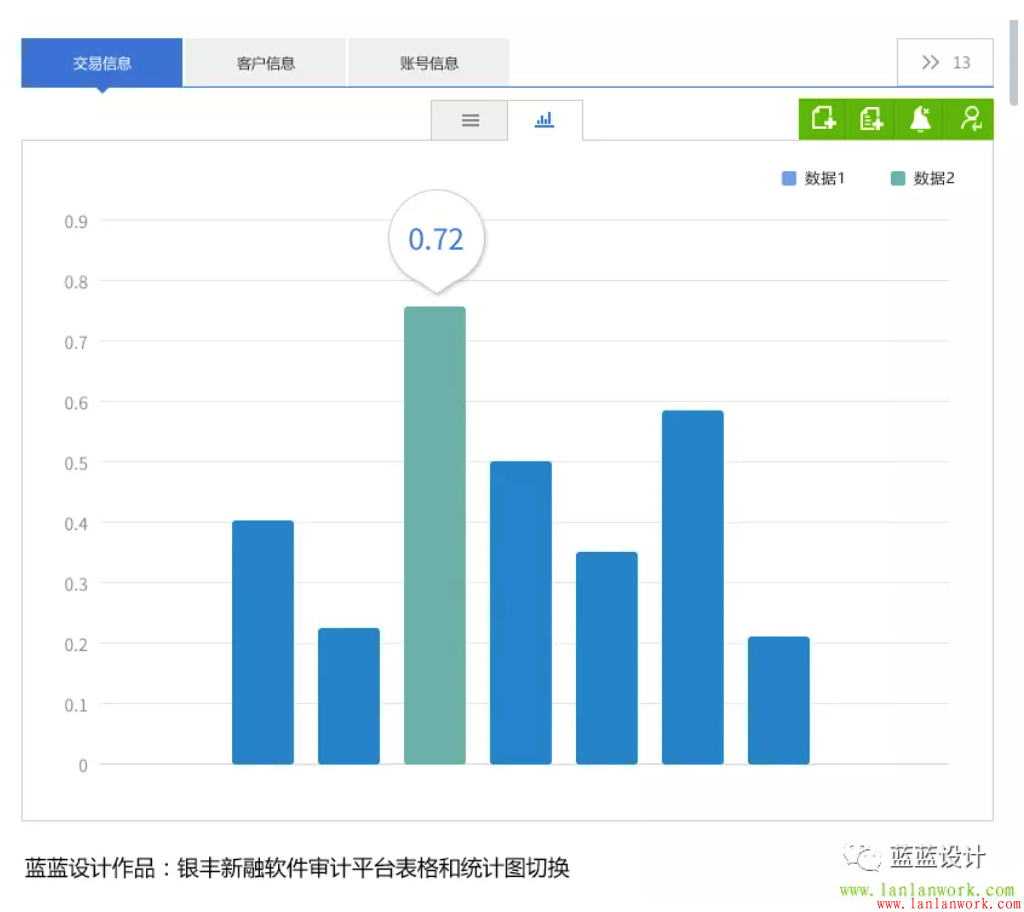
Task: Click the chat bubble logo icon
Action: point(860,855)
